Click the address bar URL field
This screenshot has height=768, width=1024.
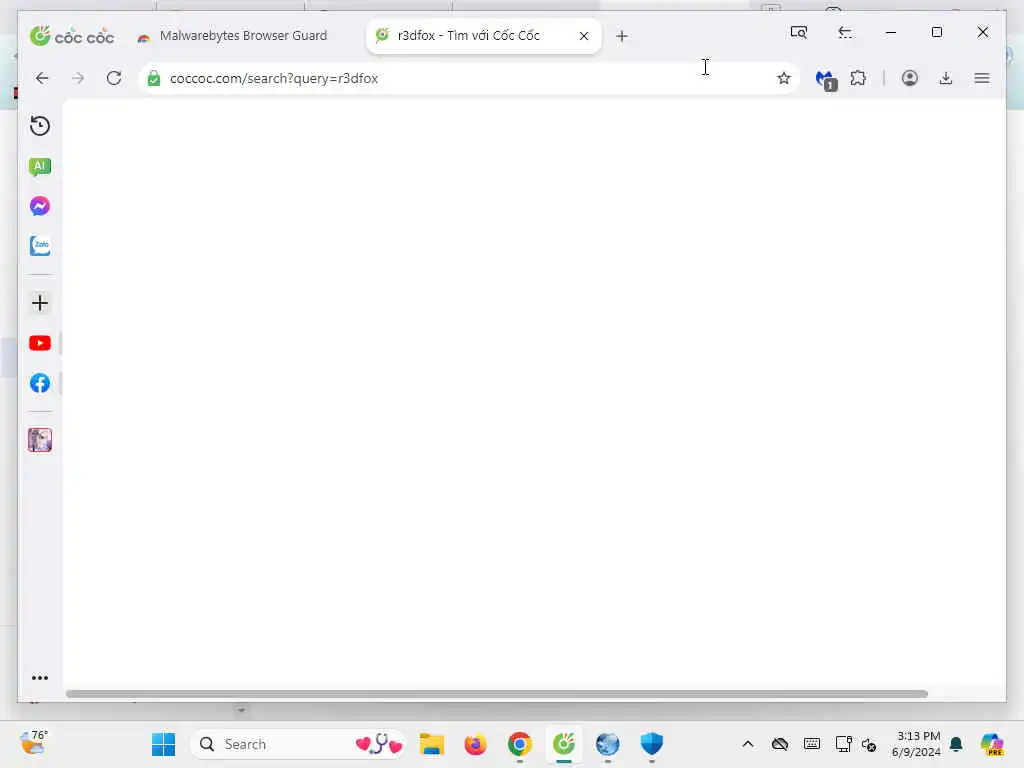(469, 78)
